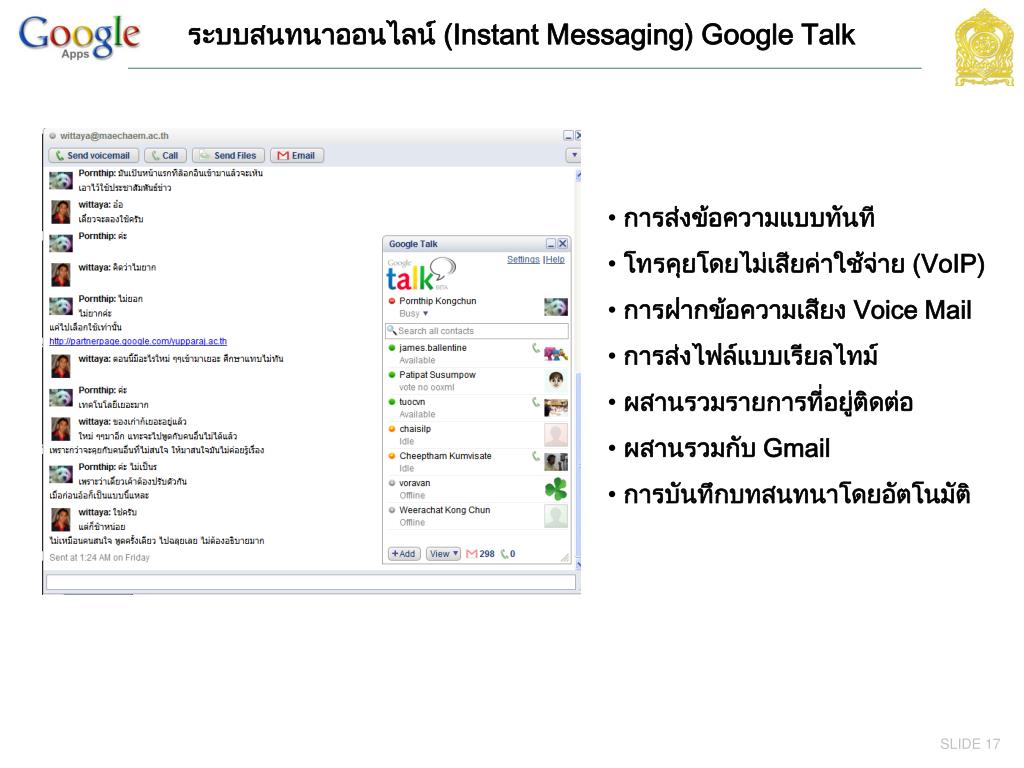Click the Search all contacts field

(x=477, y=331)
